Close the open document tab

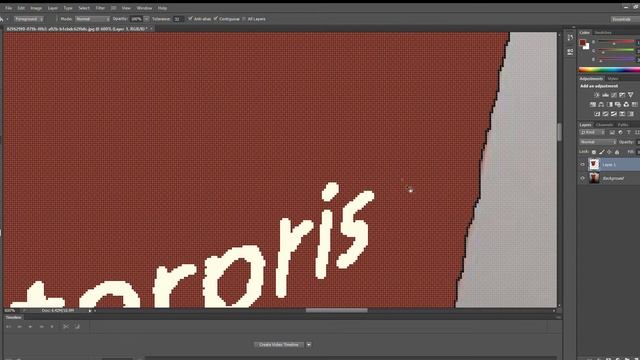(151, 29)
